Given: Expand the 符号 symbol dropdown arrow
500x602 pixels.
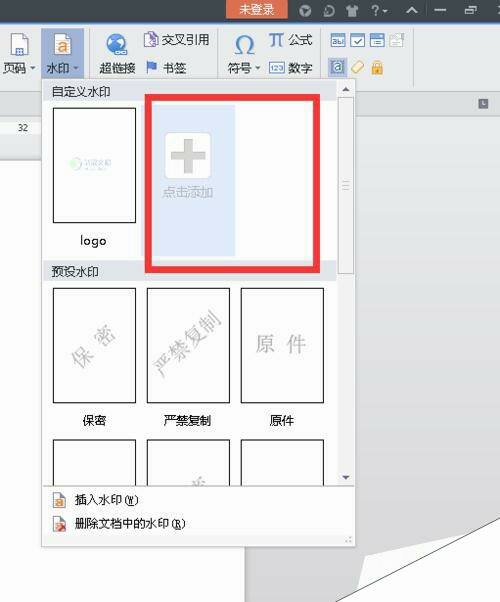Looking at the screenshot, I should pyautogui.click(x=258, y=68).
